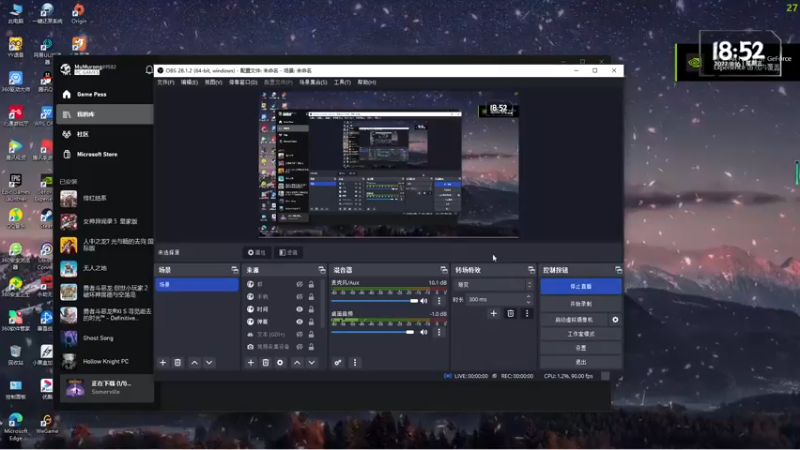Open source properties gear in sources toolbar
Screen dimensions: 800x450
click(x=280, y=362)
